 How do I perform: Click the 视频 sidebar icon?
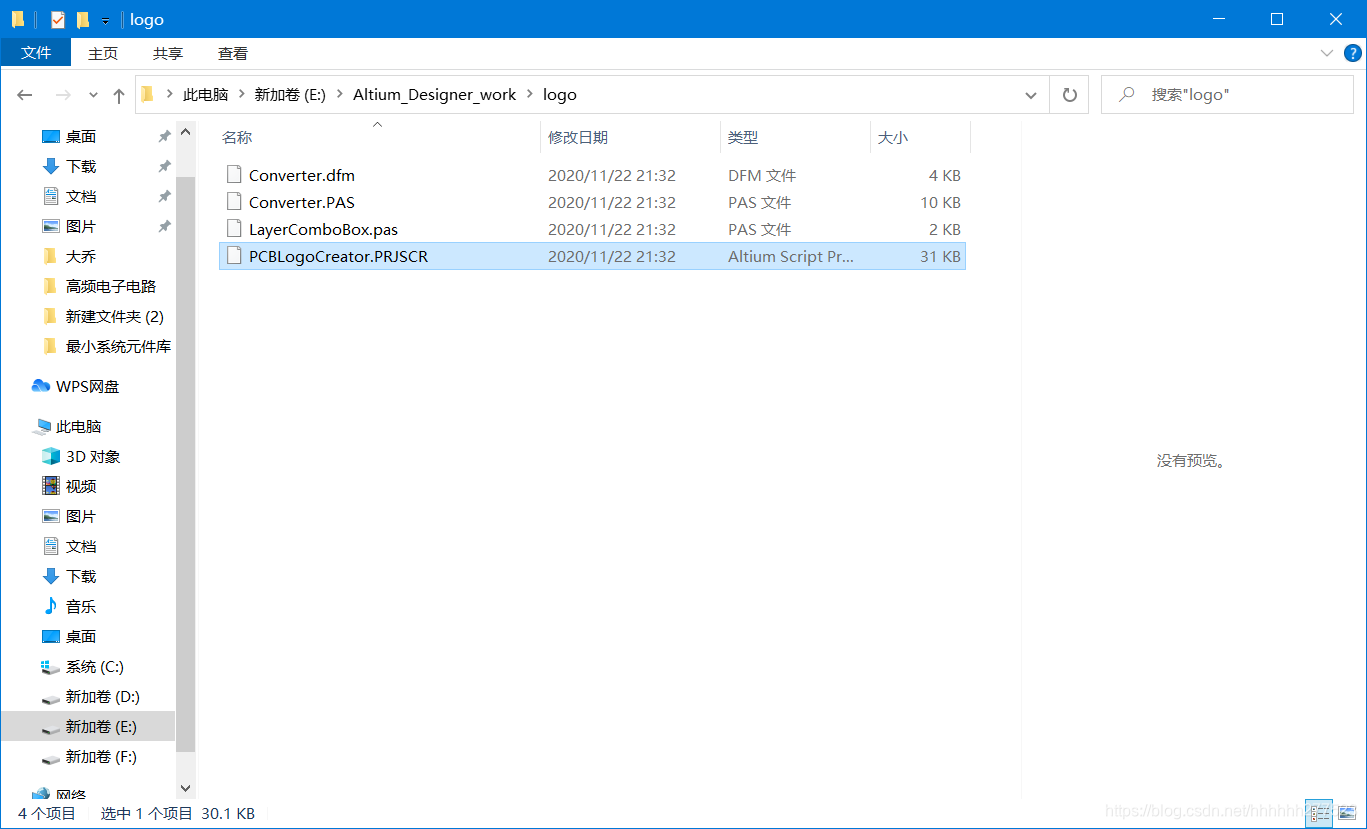(51, 486)
